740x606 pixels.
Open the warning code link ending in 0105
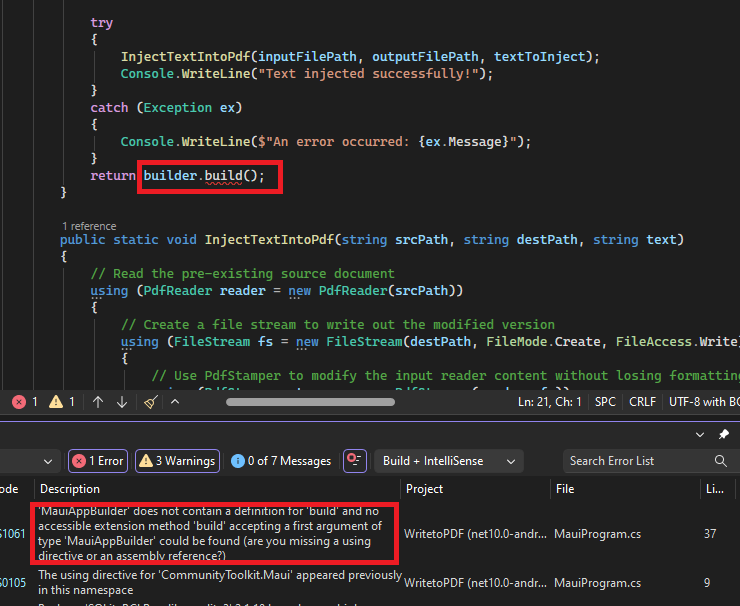tap(13, 582)
